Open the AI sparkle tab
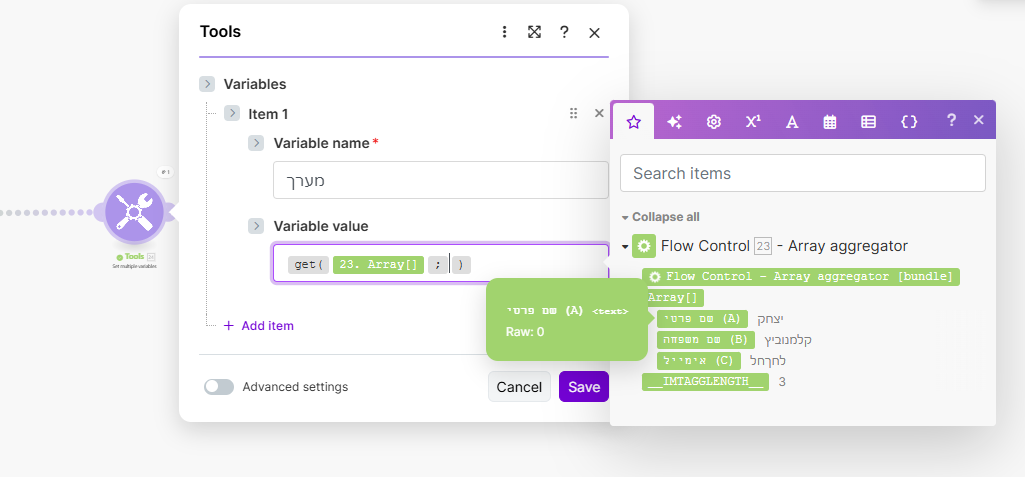1025x477 pixels. click(675, 121)
